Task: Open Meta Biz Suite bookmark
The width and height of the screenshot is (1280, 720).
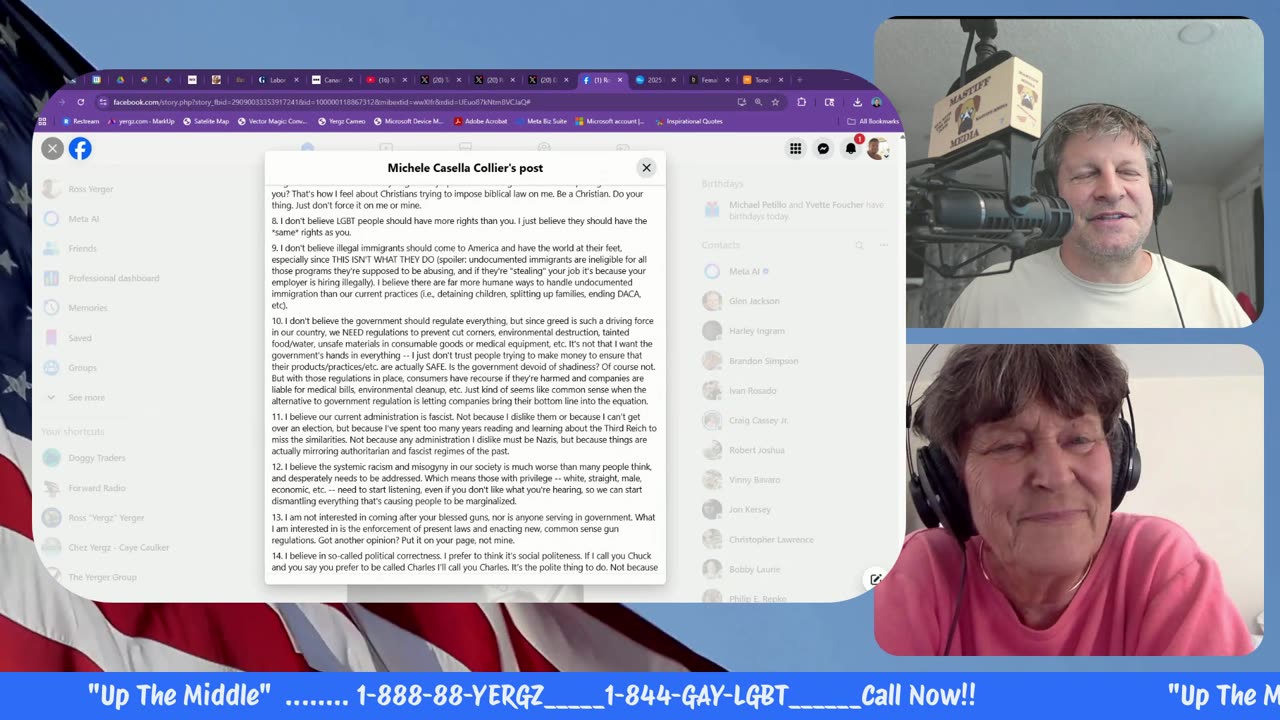Action: click(x=541, y=121)
